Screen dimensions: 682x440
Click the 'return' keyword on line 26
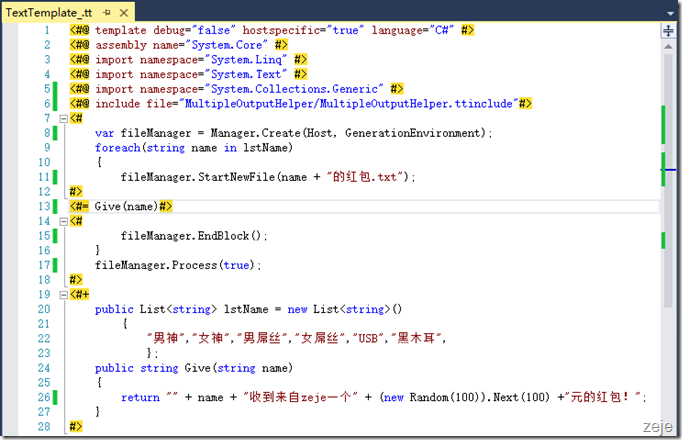point(140,397)
